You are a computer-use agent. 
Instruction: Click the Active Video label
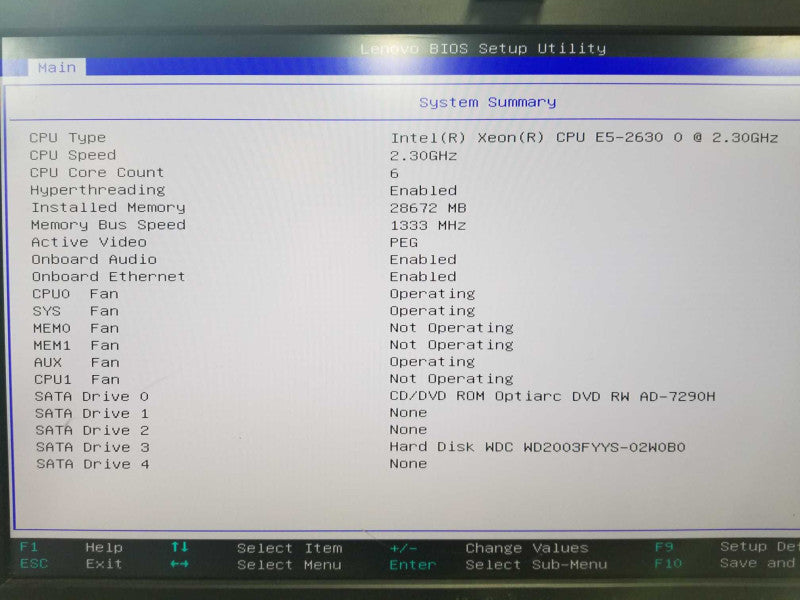pyautogui.click(x=89, y=242)
